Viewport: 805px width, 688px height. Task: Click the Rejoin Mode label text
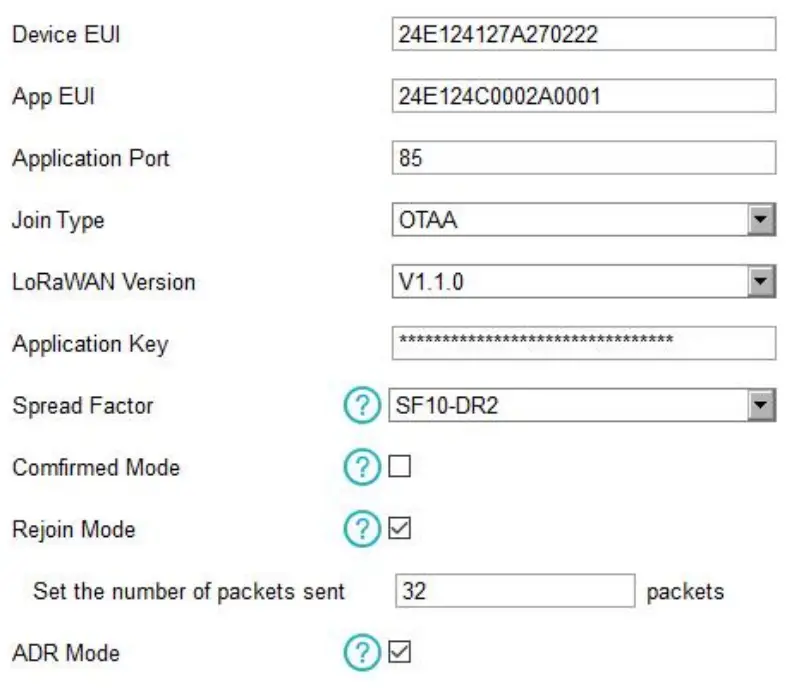click(73, 529)
